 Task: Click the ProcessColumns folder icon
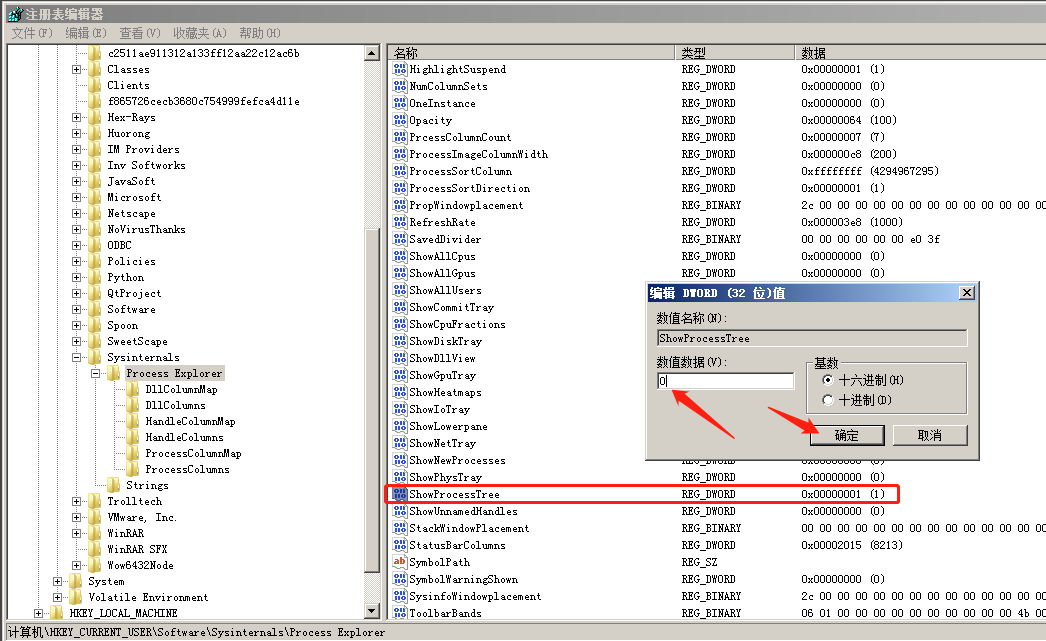[x=133, y=469]
